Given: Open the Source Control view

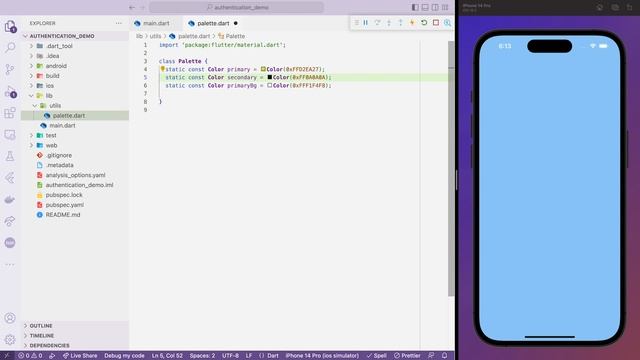Looking at the screenshot, I should (x=10, y=69).
